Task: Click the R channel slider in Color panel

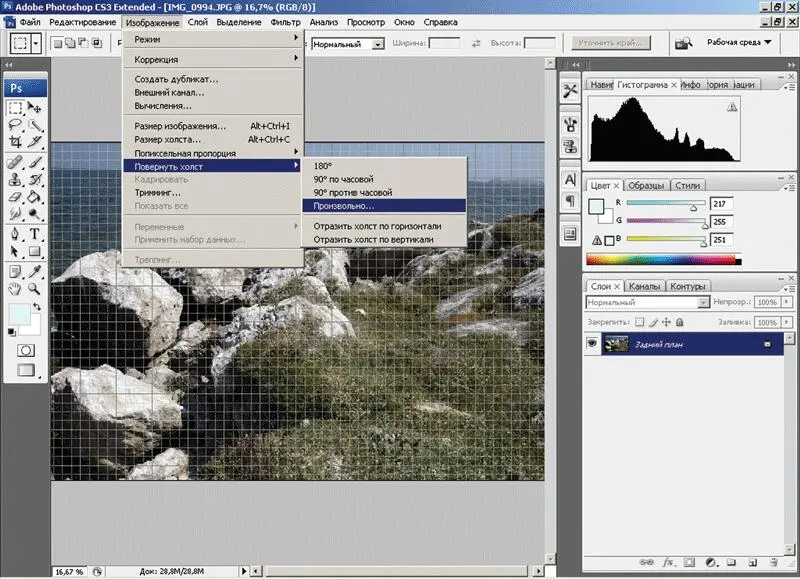Action: click(x=666, y=204)
